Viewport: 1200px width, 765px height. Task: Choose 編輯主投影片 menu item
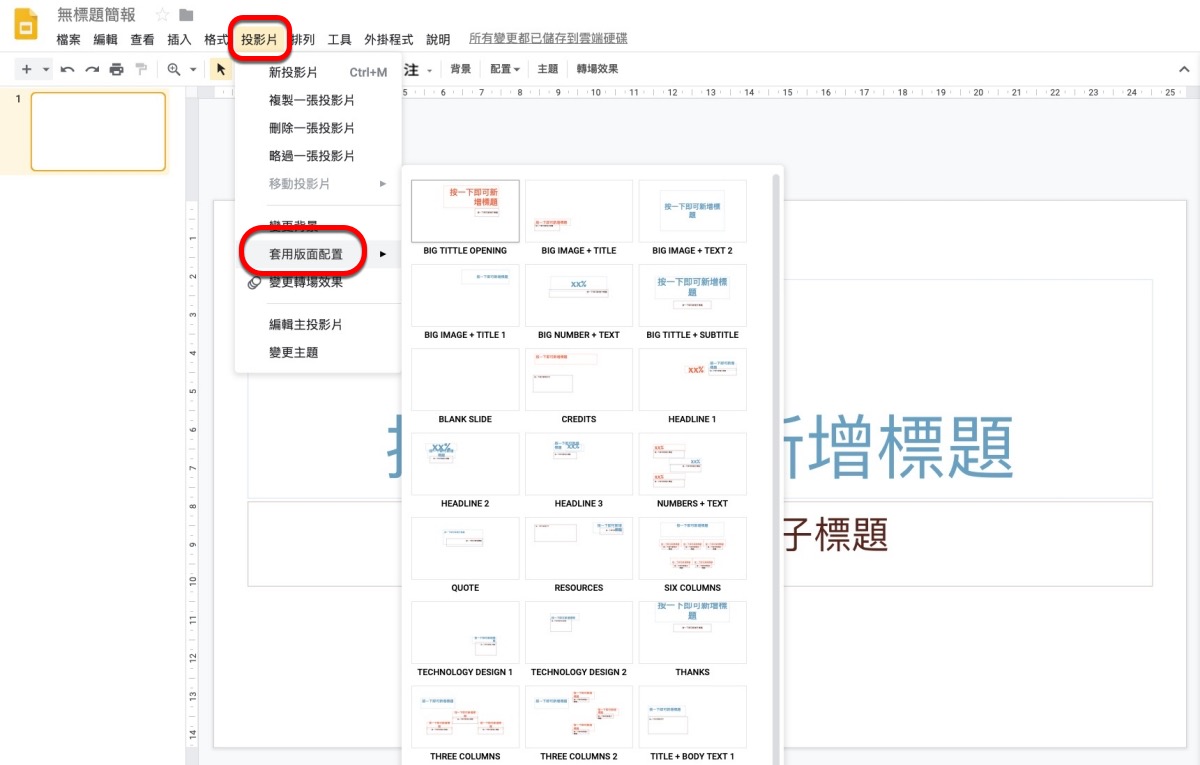[318, 325]
